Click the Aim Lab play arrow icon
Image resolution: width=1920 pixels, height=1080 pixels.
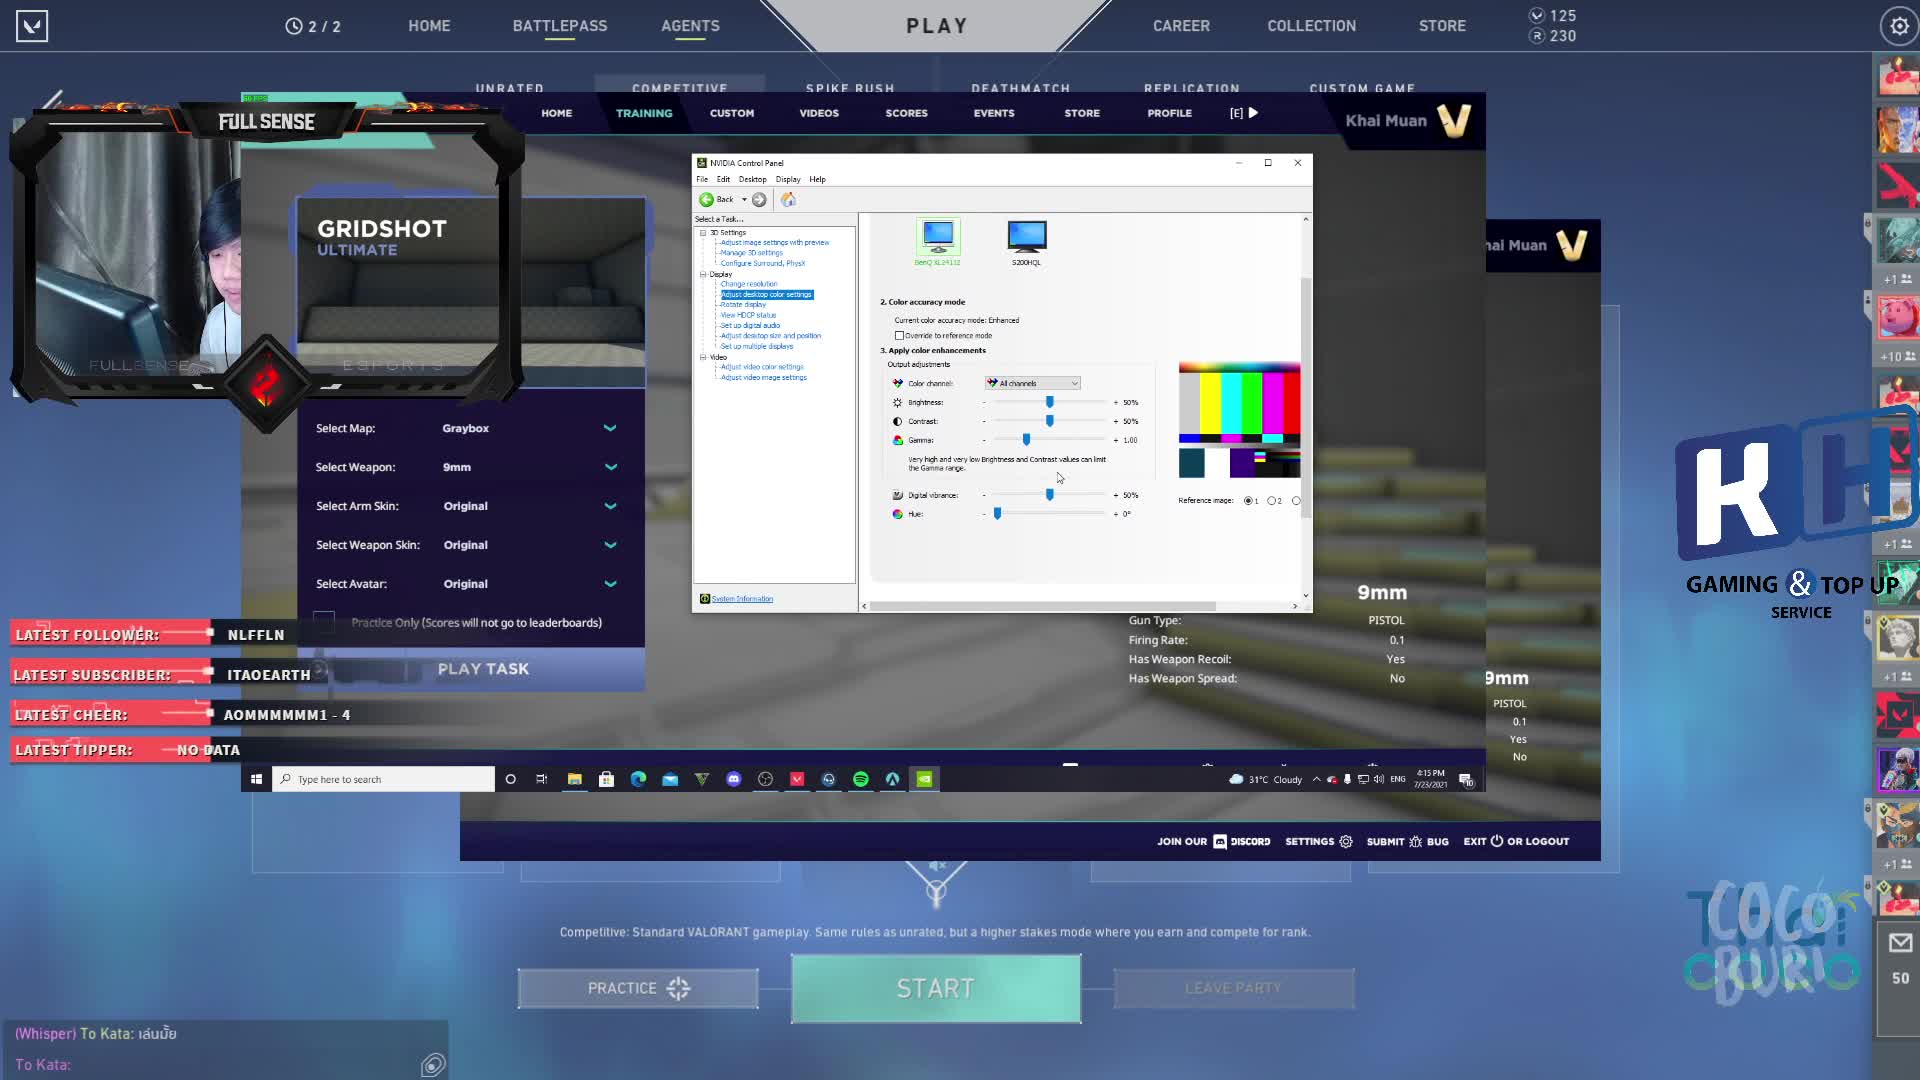tap(1253, 113)
